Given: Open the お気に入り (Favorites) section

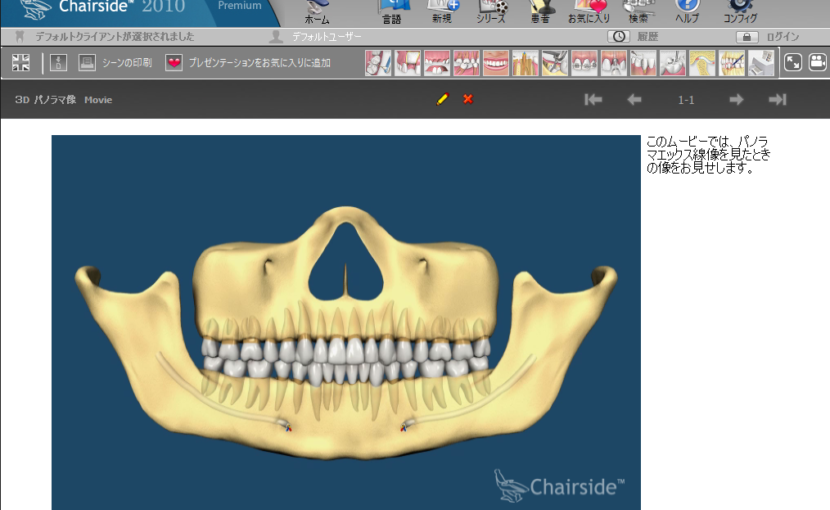Looking at the screenshot, I should [589, 12].
